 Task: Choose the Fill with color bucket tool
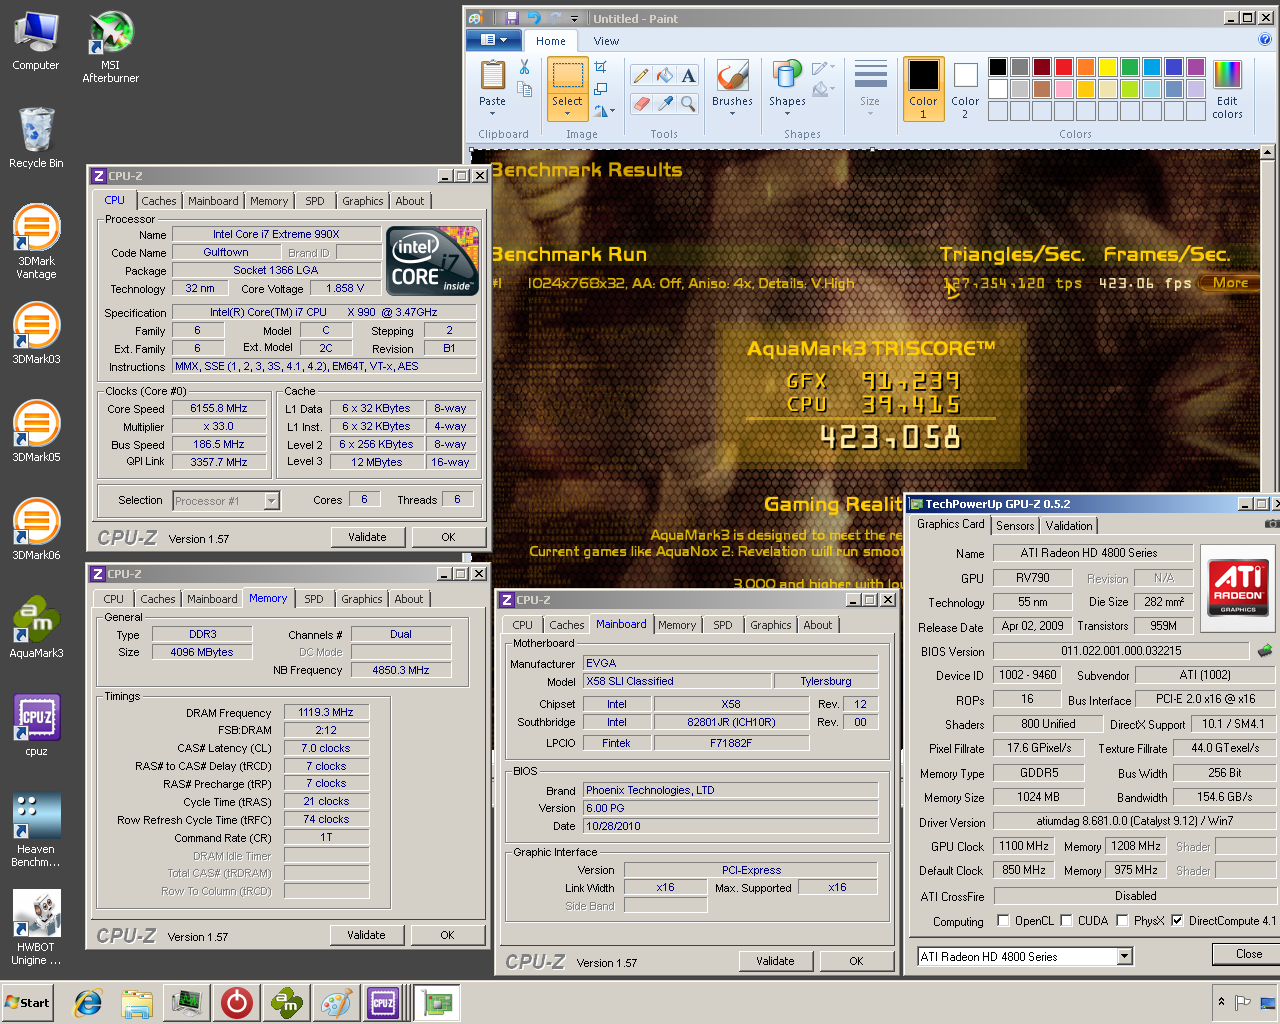coord(665,76)
